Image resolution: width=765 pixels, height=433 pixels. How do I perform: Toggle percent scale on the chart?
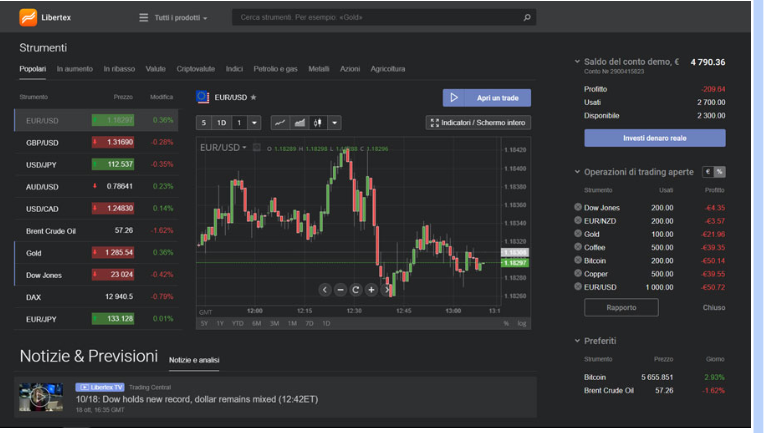(506, 323)
